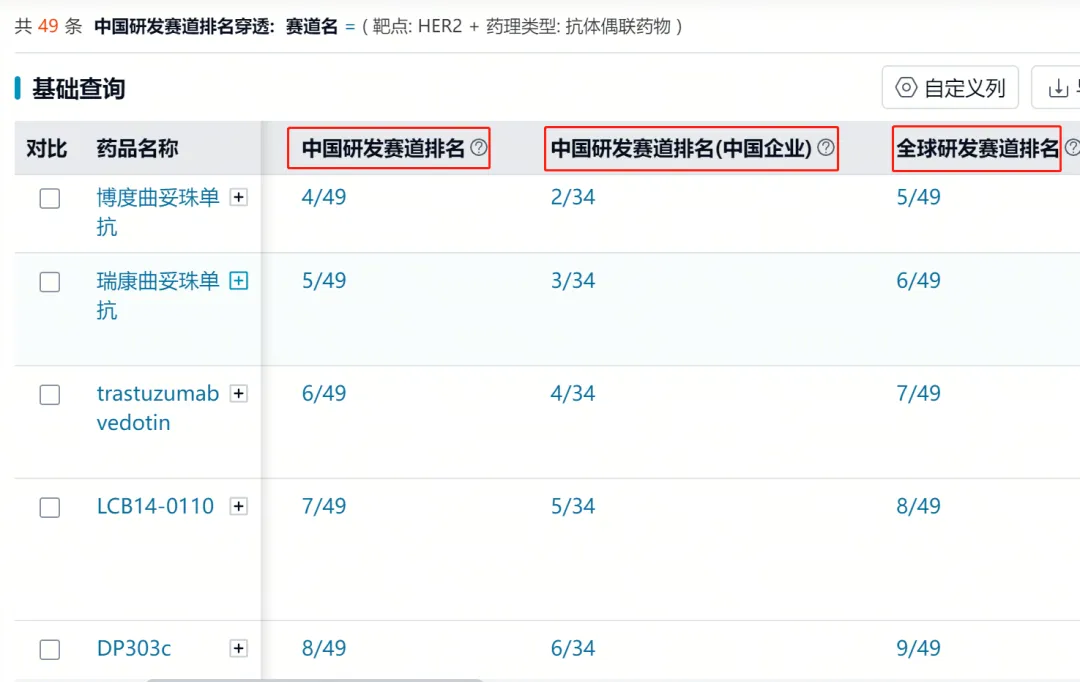Click help icon beside 中国研发赛道排名 header
1080x682 pixels.
point(479,147)
